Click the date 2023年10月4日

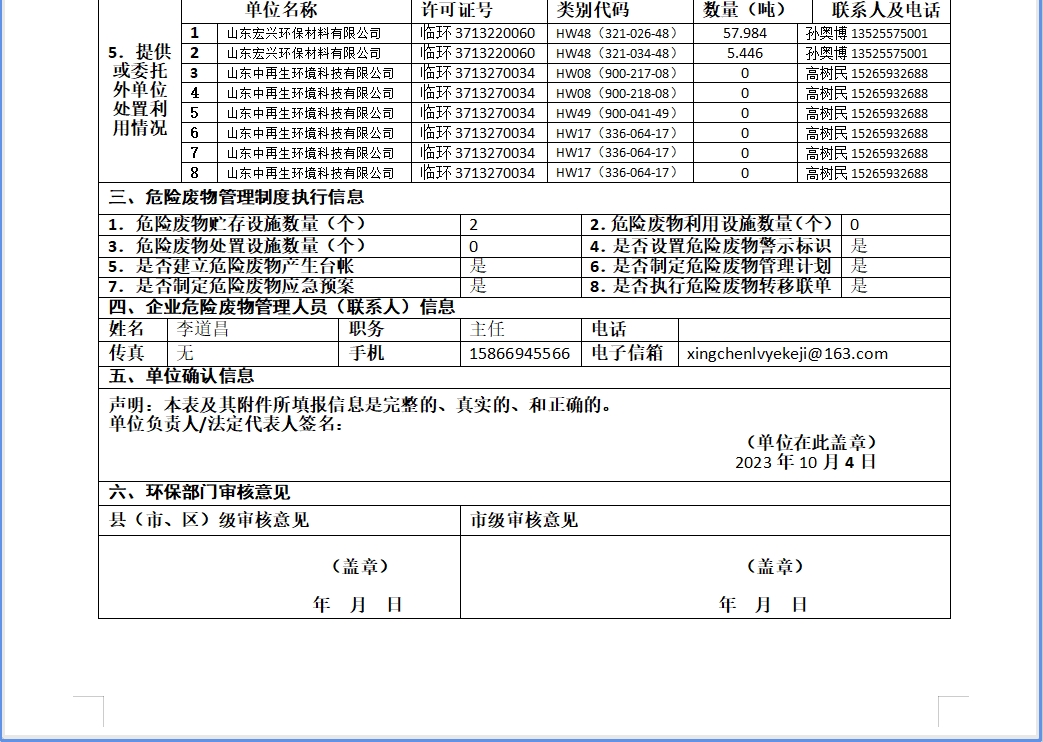point(805,462)
